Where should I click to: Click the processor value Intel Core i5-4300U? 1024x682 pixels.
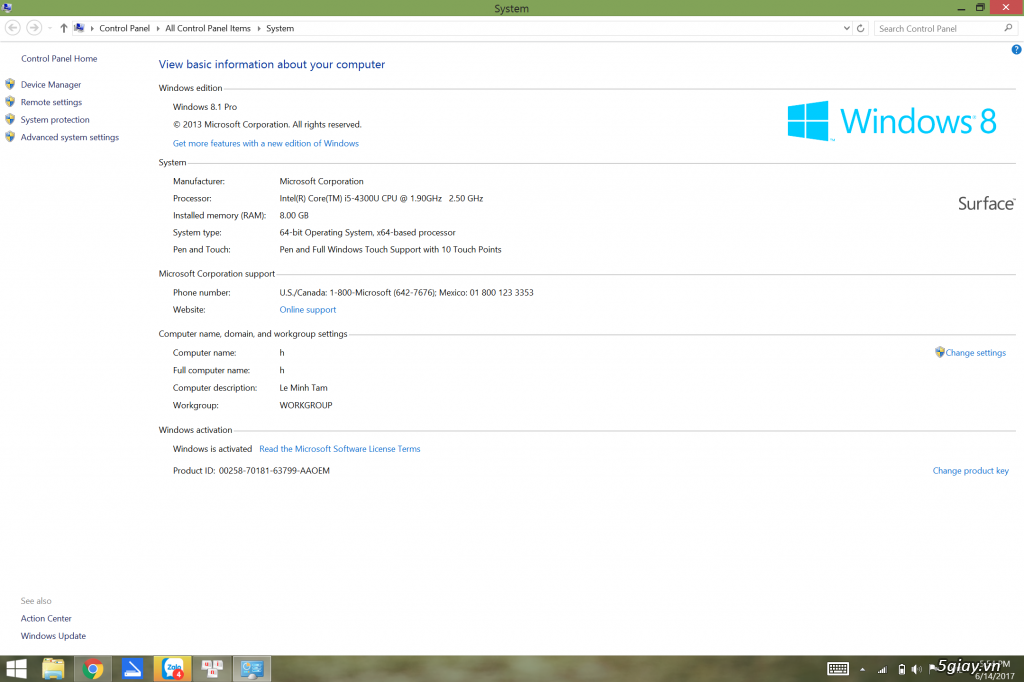coord(381,198)
